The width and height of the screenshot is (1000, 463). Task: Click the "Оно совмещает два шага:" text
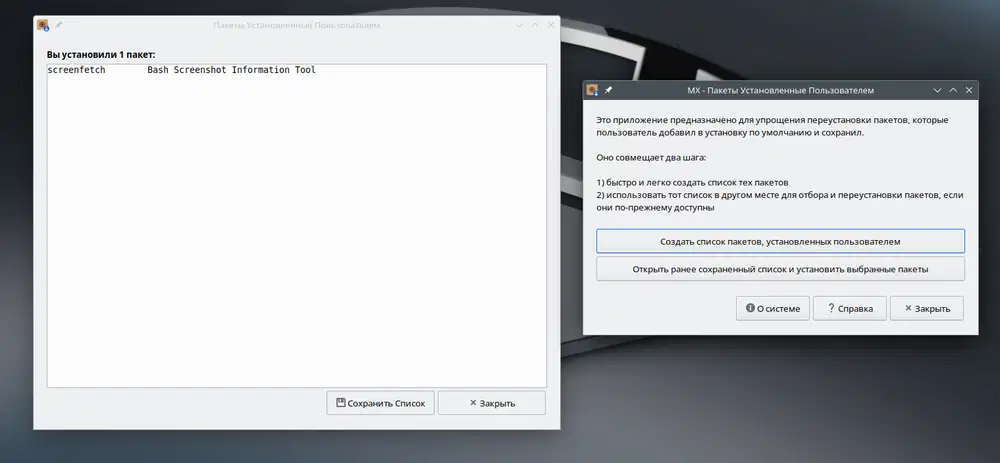coord(651,157)
